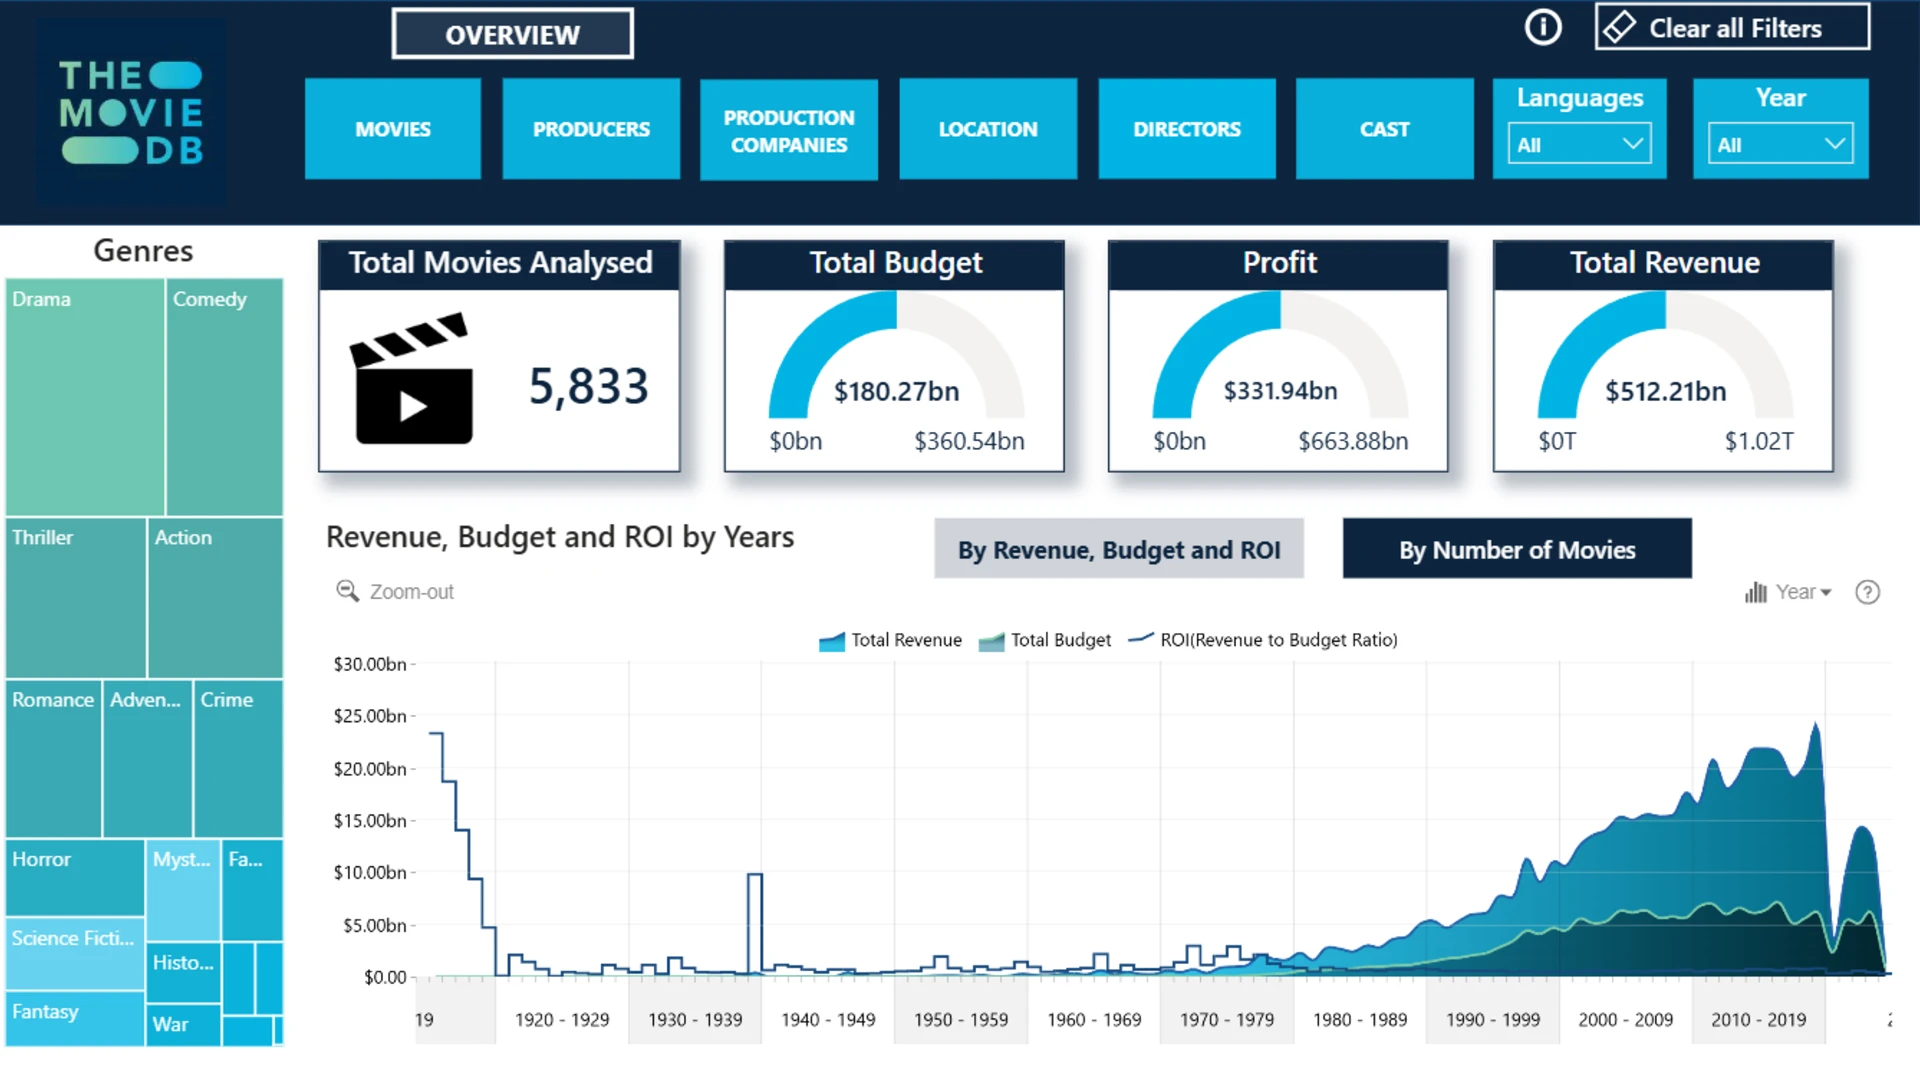Image resolution: width=1920 pixels, height=1080 pixels.
Task: Click the $30.00bn axis label
Action: pos(370,664)
